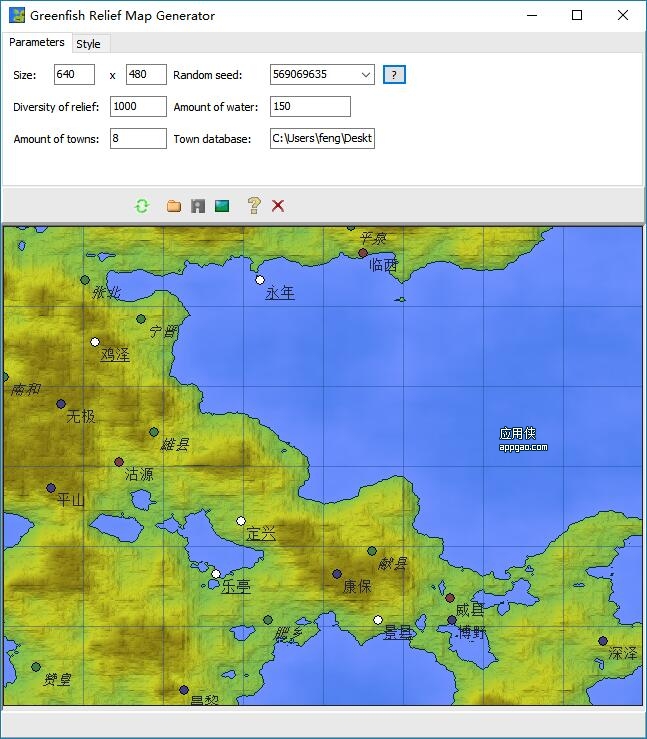This screenshot has height=739, width=647.
Task: Click the town label 平山 on map
Action: [x=71, y=499]
